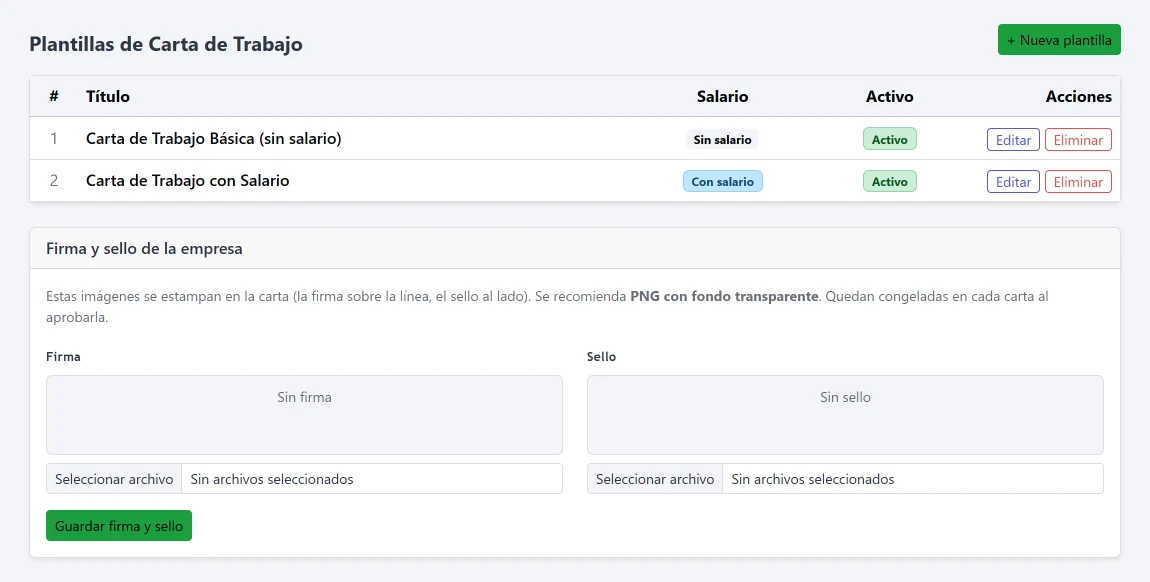Edit the Carta de Trabajo Básica template
Image resolution: width=1150 pixels, height=582 pixels.
pos(1013,139)
